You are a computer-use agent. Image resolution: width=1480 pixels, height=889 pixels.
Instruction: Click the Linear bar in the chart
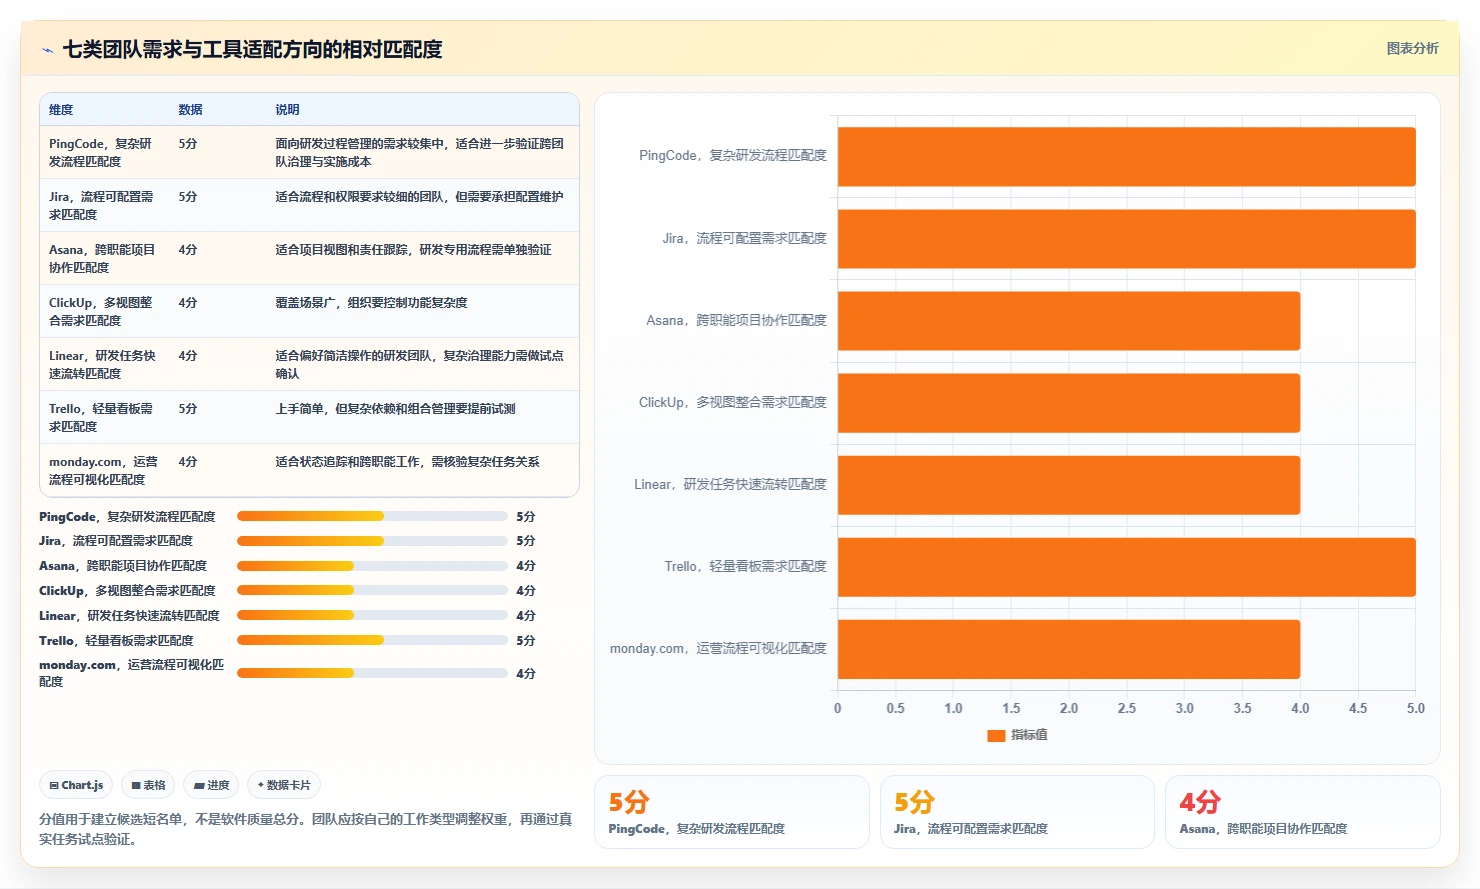[x=1069, y=485]
